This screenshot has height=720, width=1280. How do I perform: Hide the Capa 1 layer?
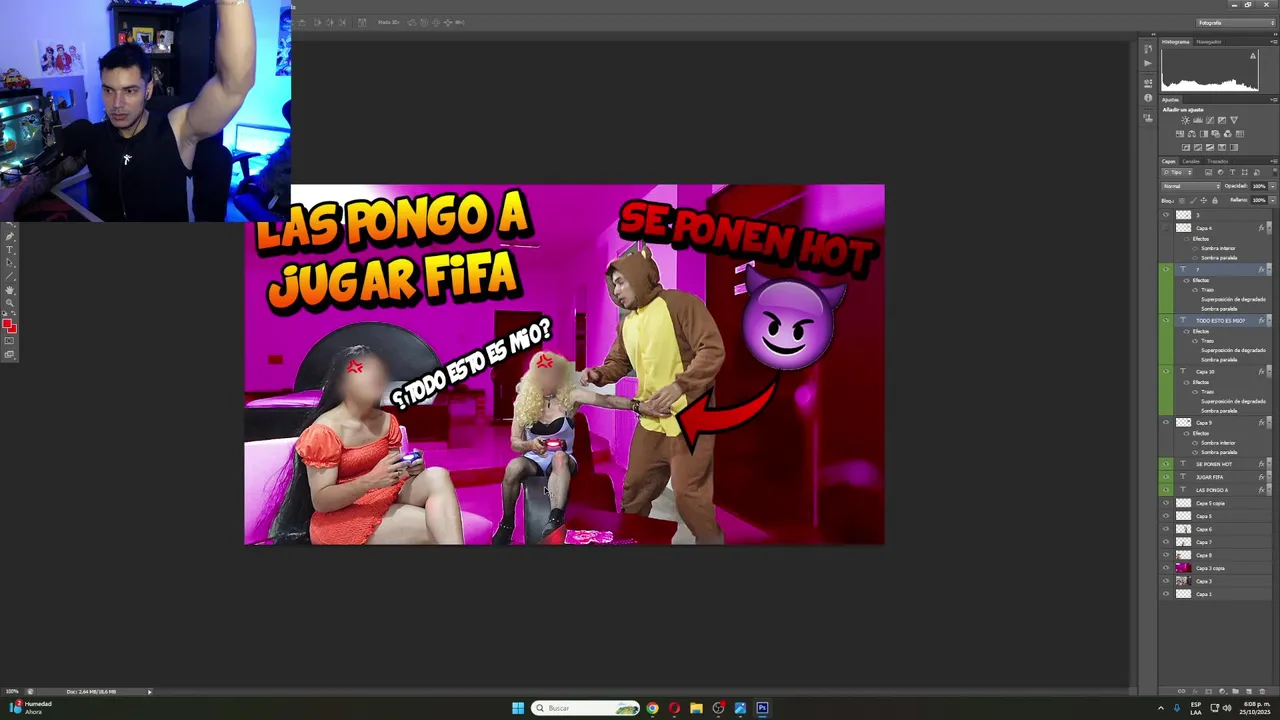pos(1165,594)
